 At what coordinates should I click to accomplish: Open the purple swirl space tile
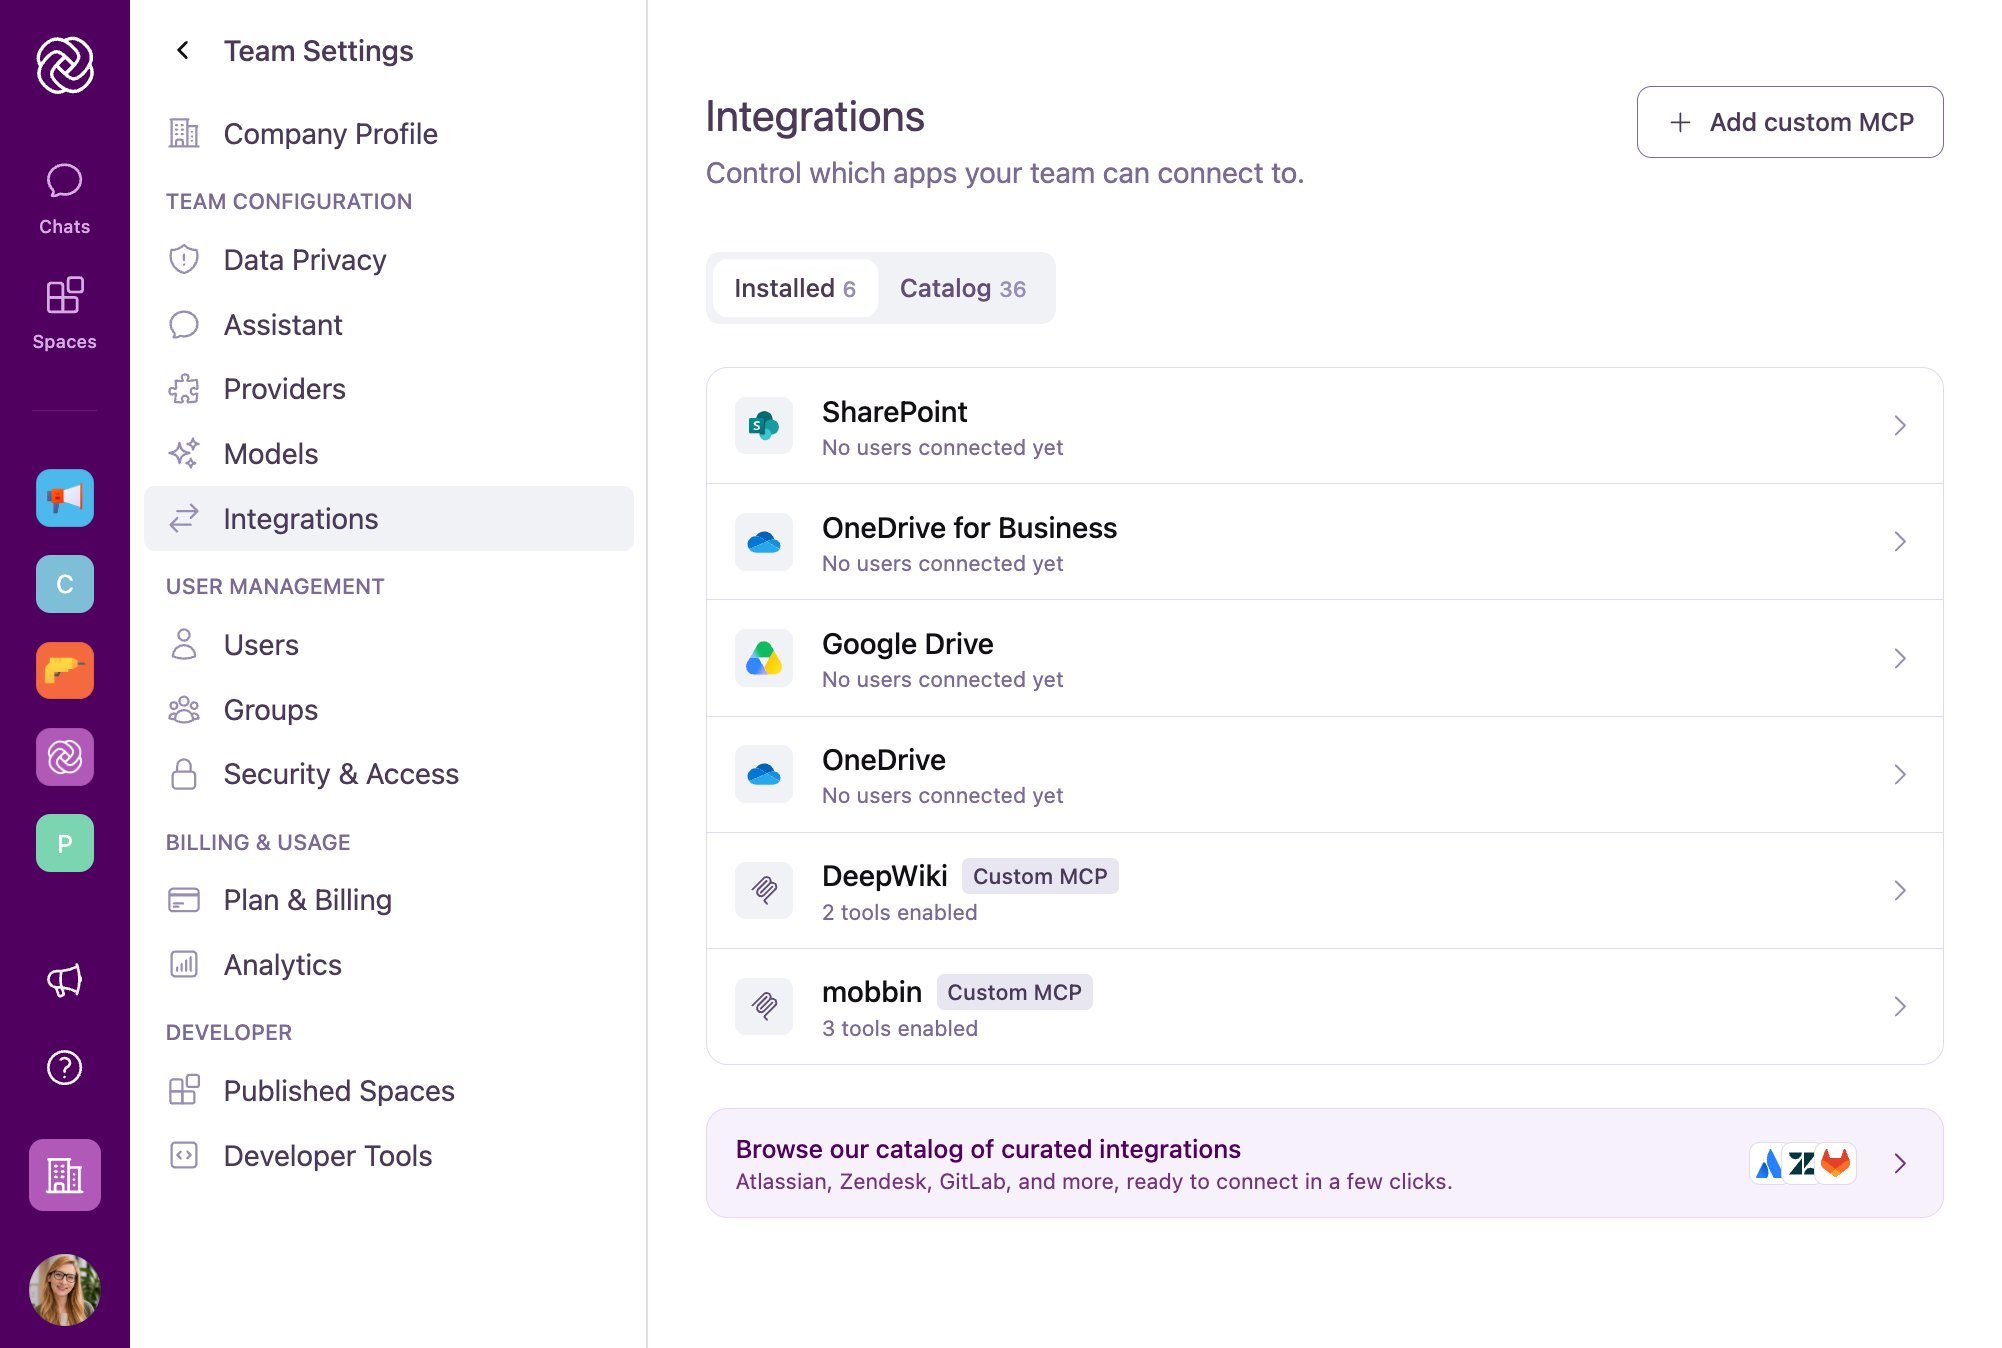pyautogui.click(x=65, y=757)
